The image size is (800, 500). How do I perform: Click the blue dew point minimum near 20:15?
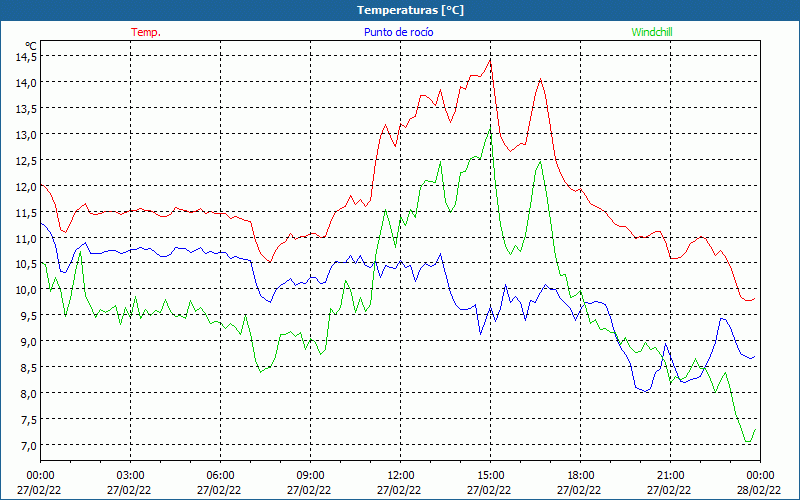[x=646, y=391]
